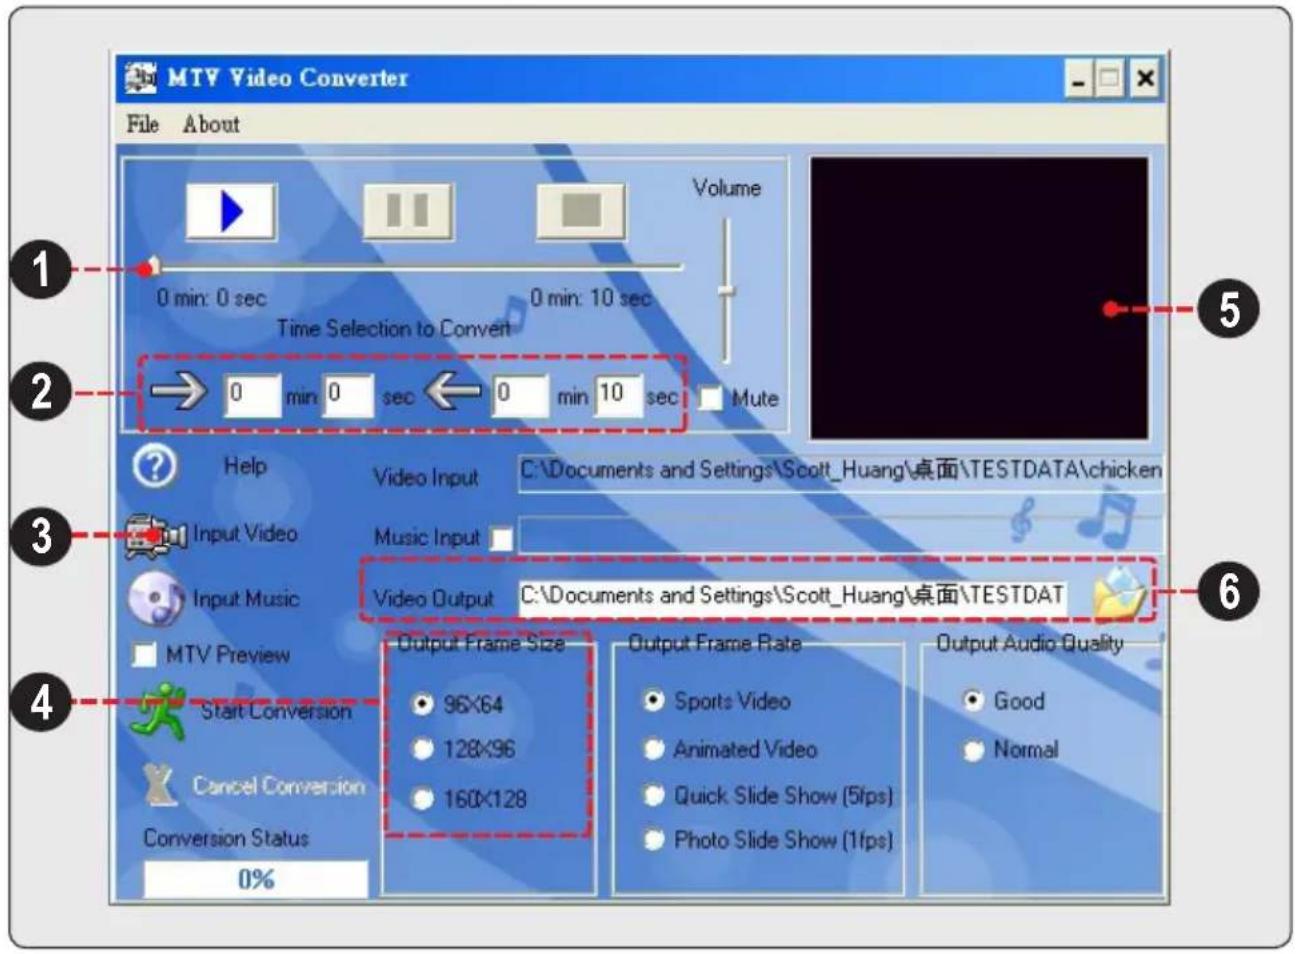Image resolution: width=1298 pixels, height=954 pixels.
Task: Select the 96X64 frame size
Action: 423,704
